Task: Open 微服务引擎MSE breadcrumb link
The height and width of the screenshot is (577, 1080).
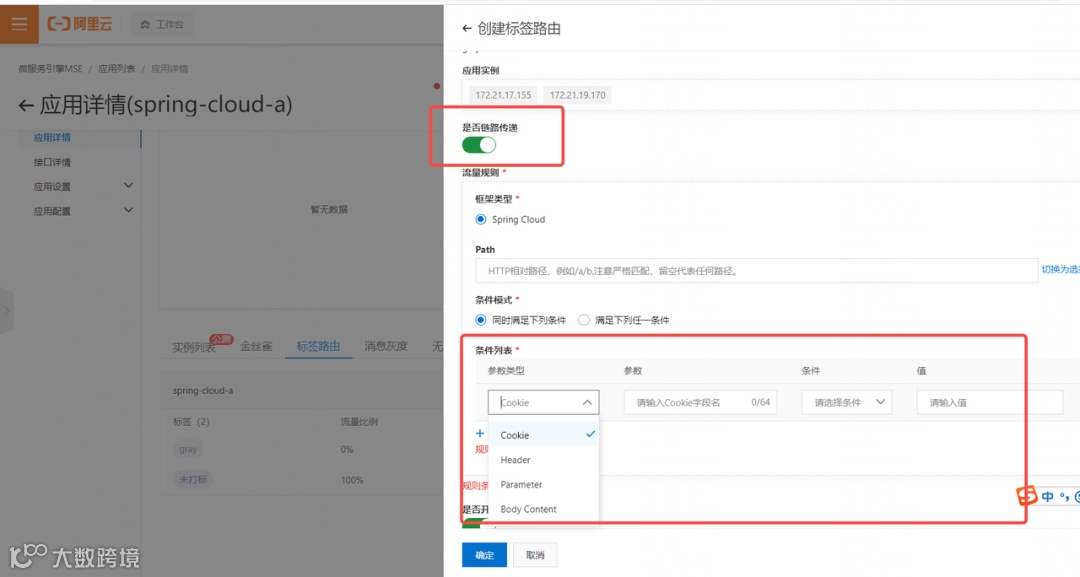Action: tap(50, 69)
